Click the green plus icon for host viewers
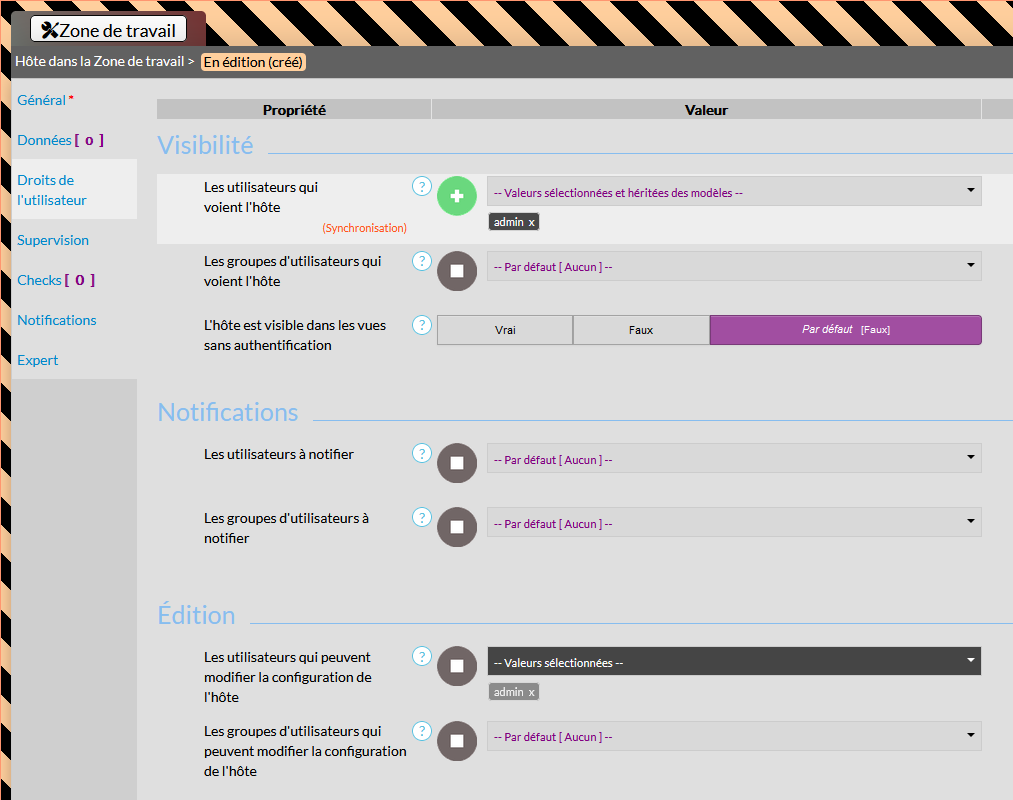This screenshot has width=1013, height=800. (457, 195)
